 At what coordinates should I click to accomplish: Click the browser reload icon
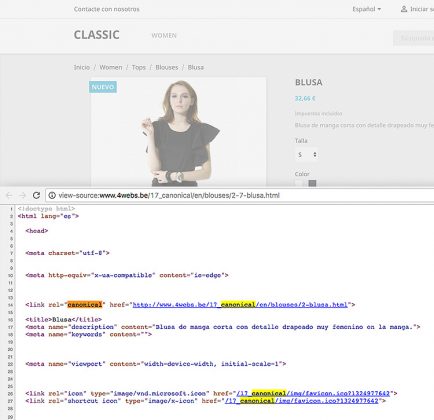pos(36,195)
